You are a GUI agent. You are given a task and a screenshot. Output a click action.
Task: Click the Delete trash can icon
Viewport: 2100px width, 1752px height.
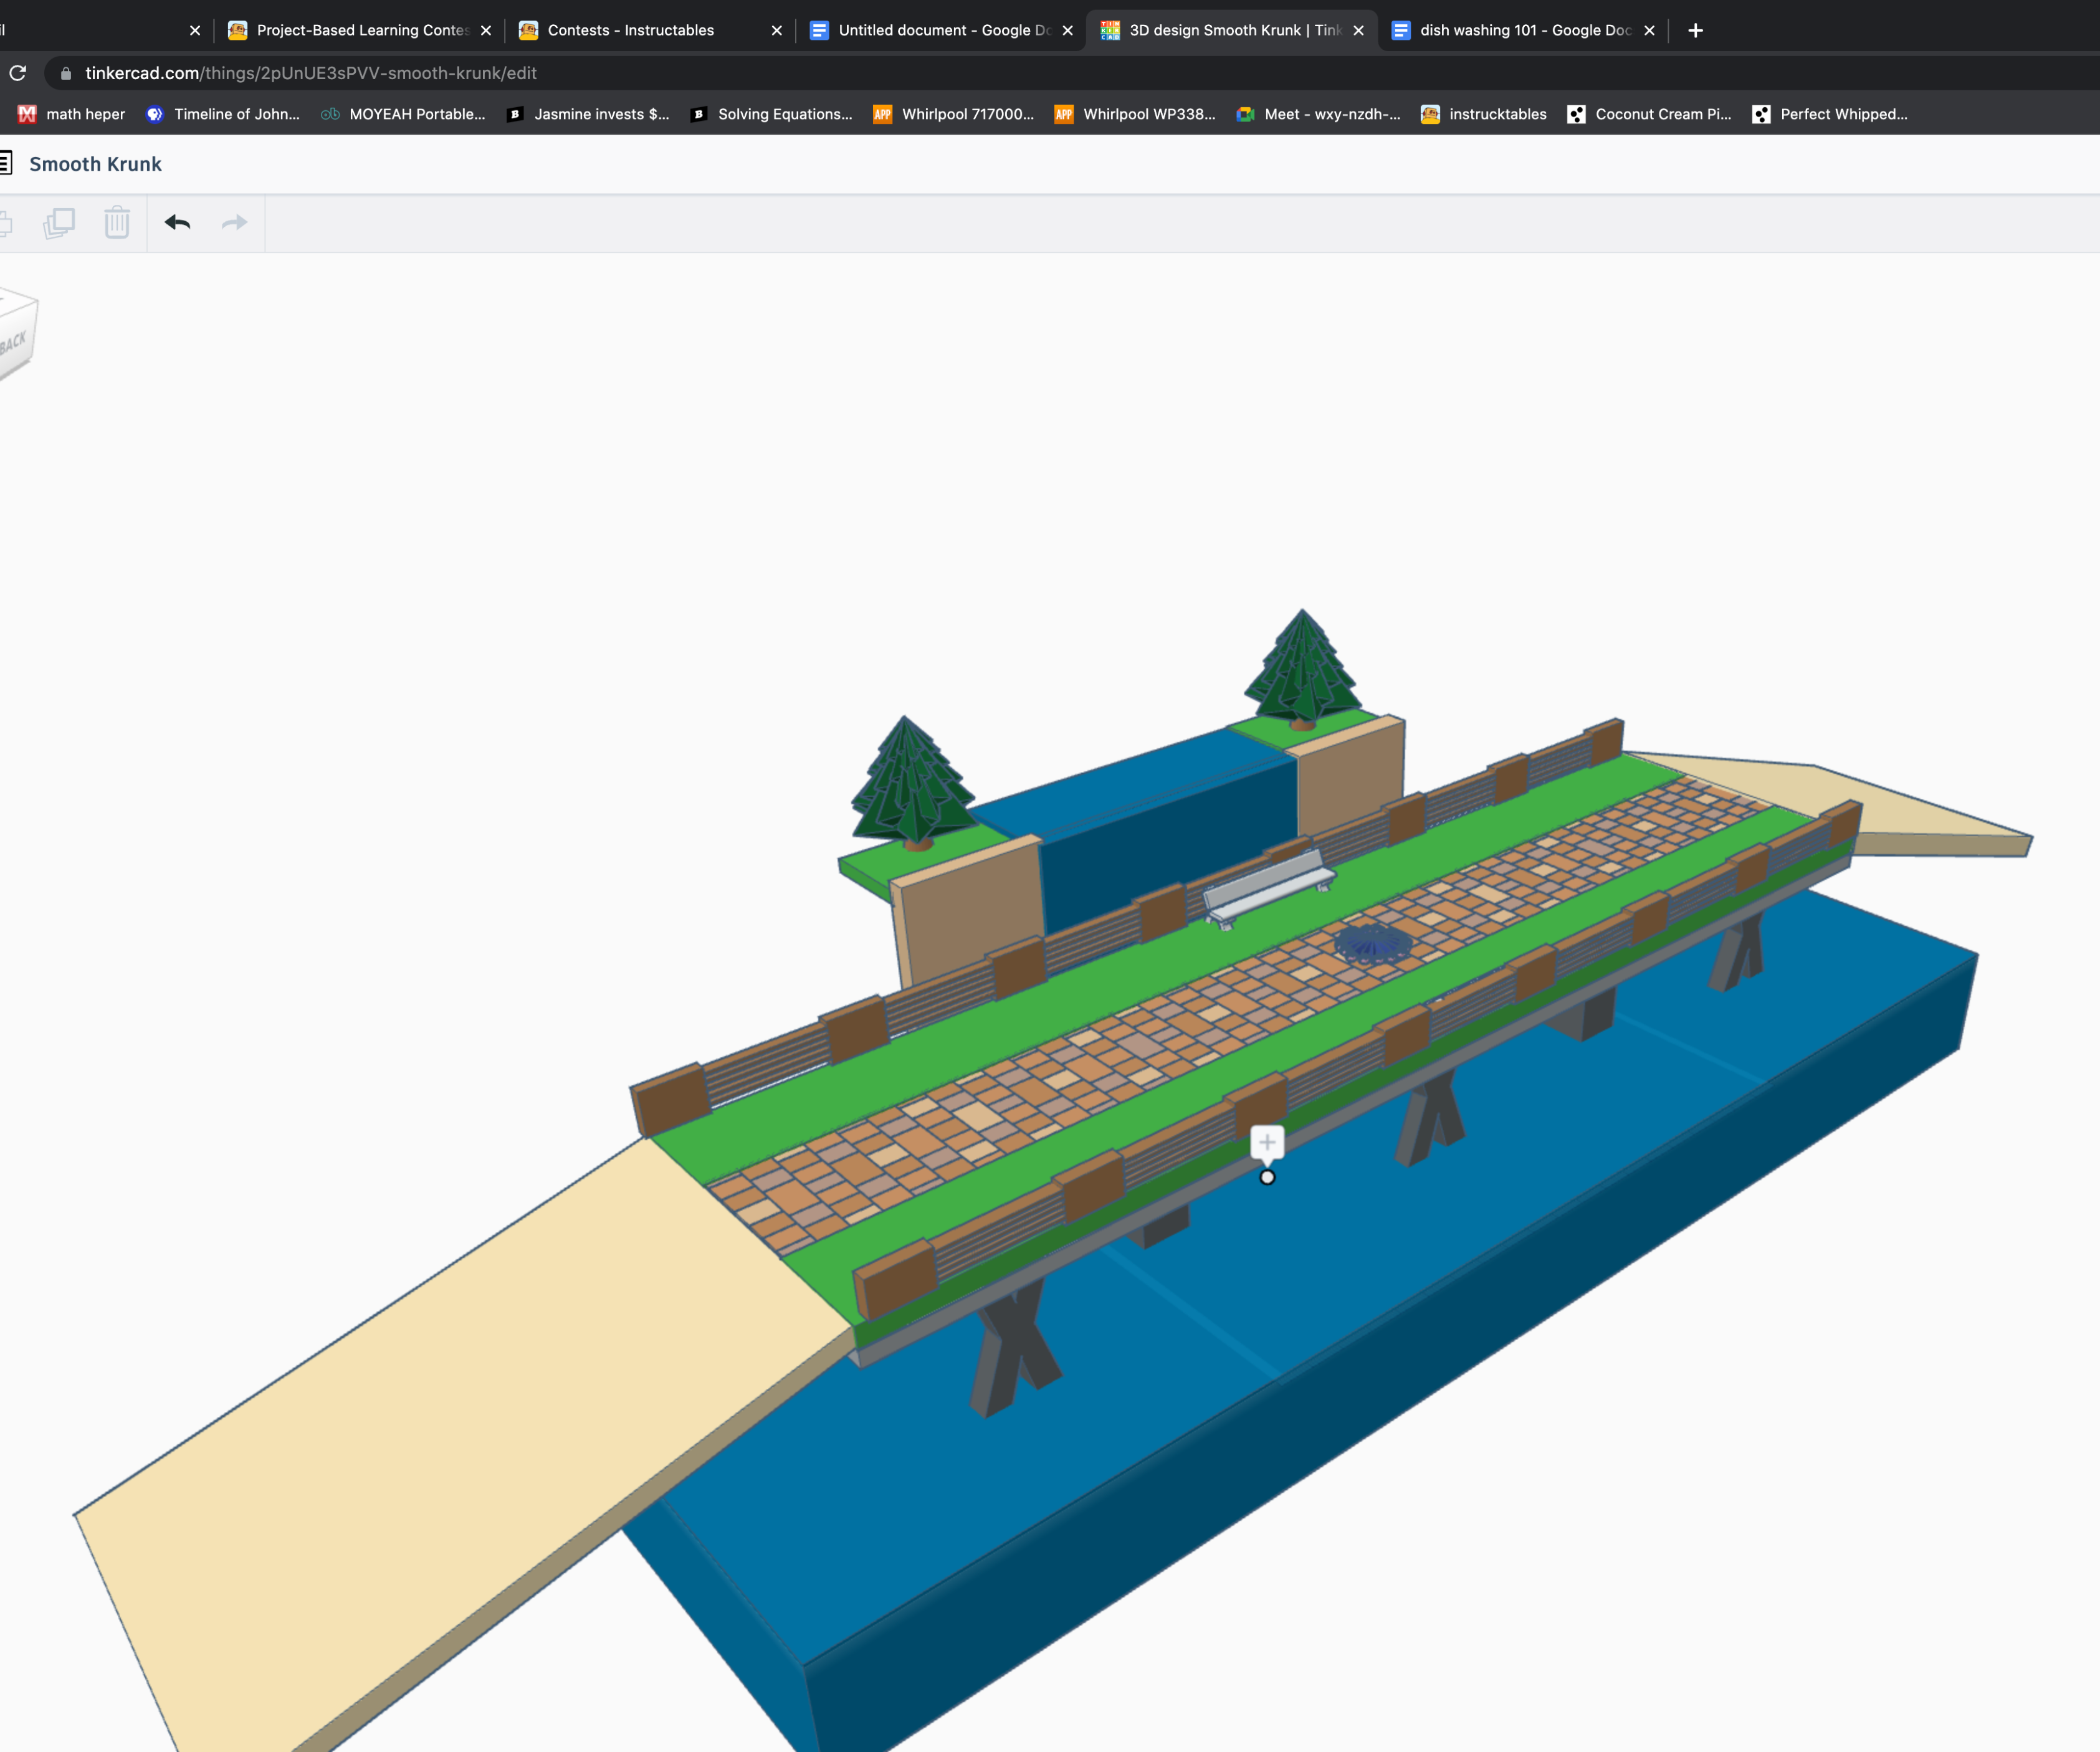click(117, 222)
